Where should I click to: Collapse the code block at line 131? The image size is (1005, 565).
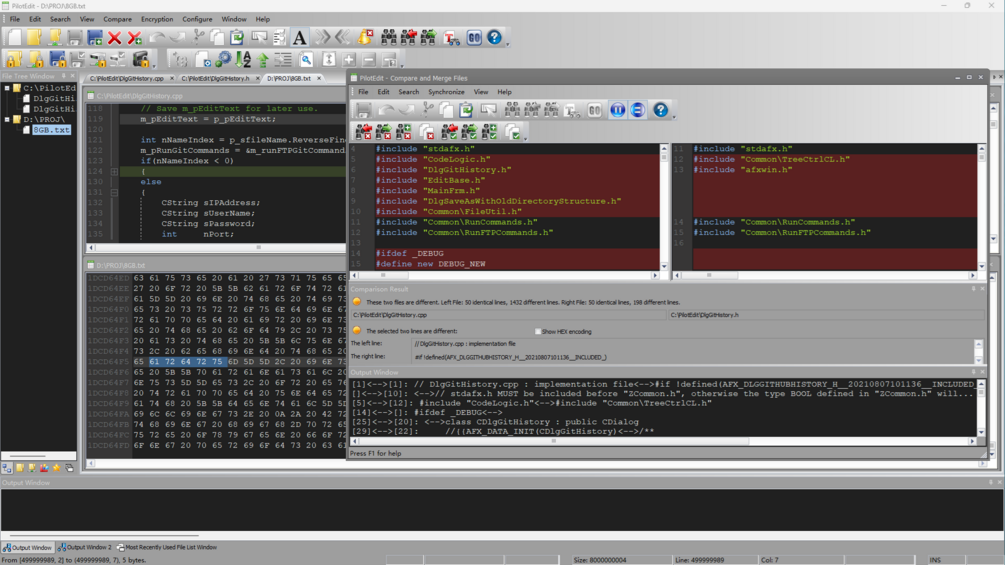(114, 192)
